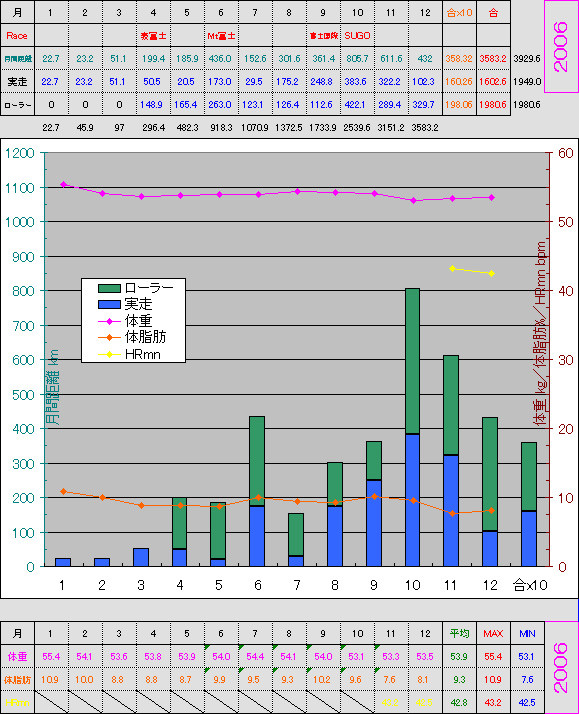Click the 合x10 label on the chart x-axis

pyautogui.click(x=530, y=585)
